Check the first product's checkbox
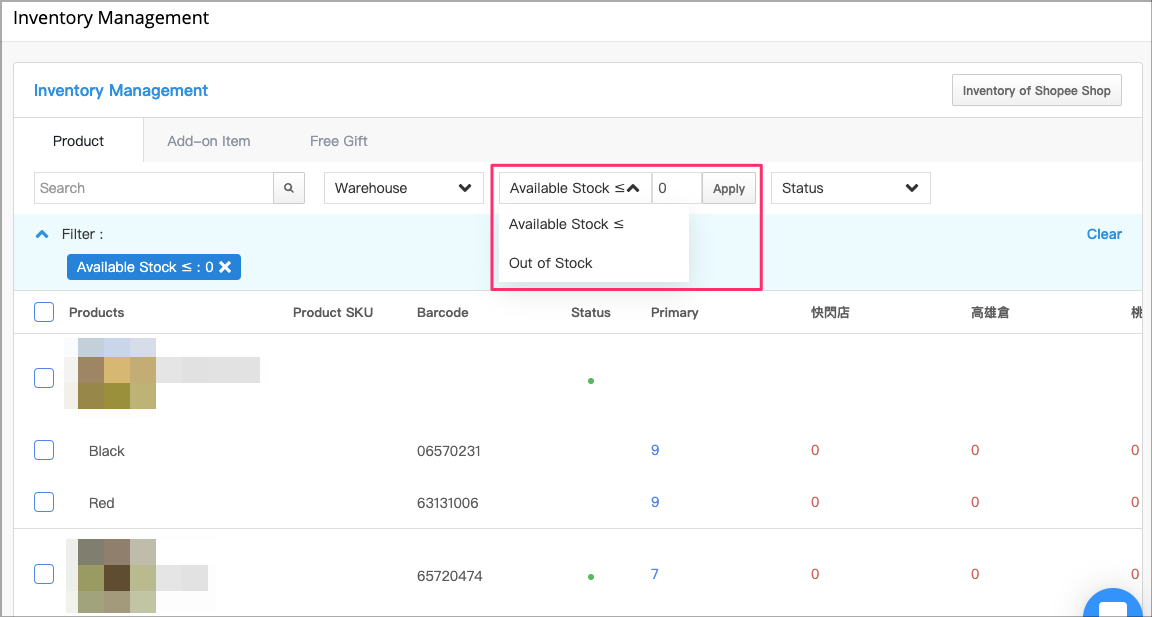The image size is (1152, 617). pos(44,378)
